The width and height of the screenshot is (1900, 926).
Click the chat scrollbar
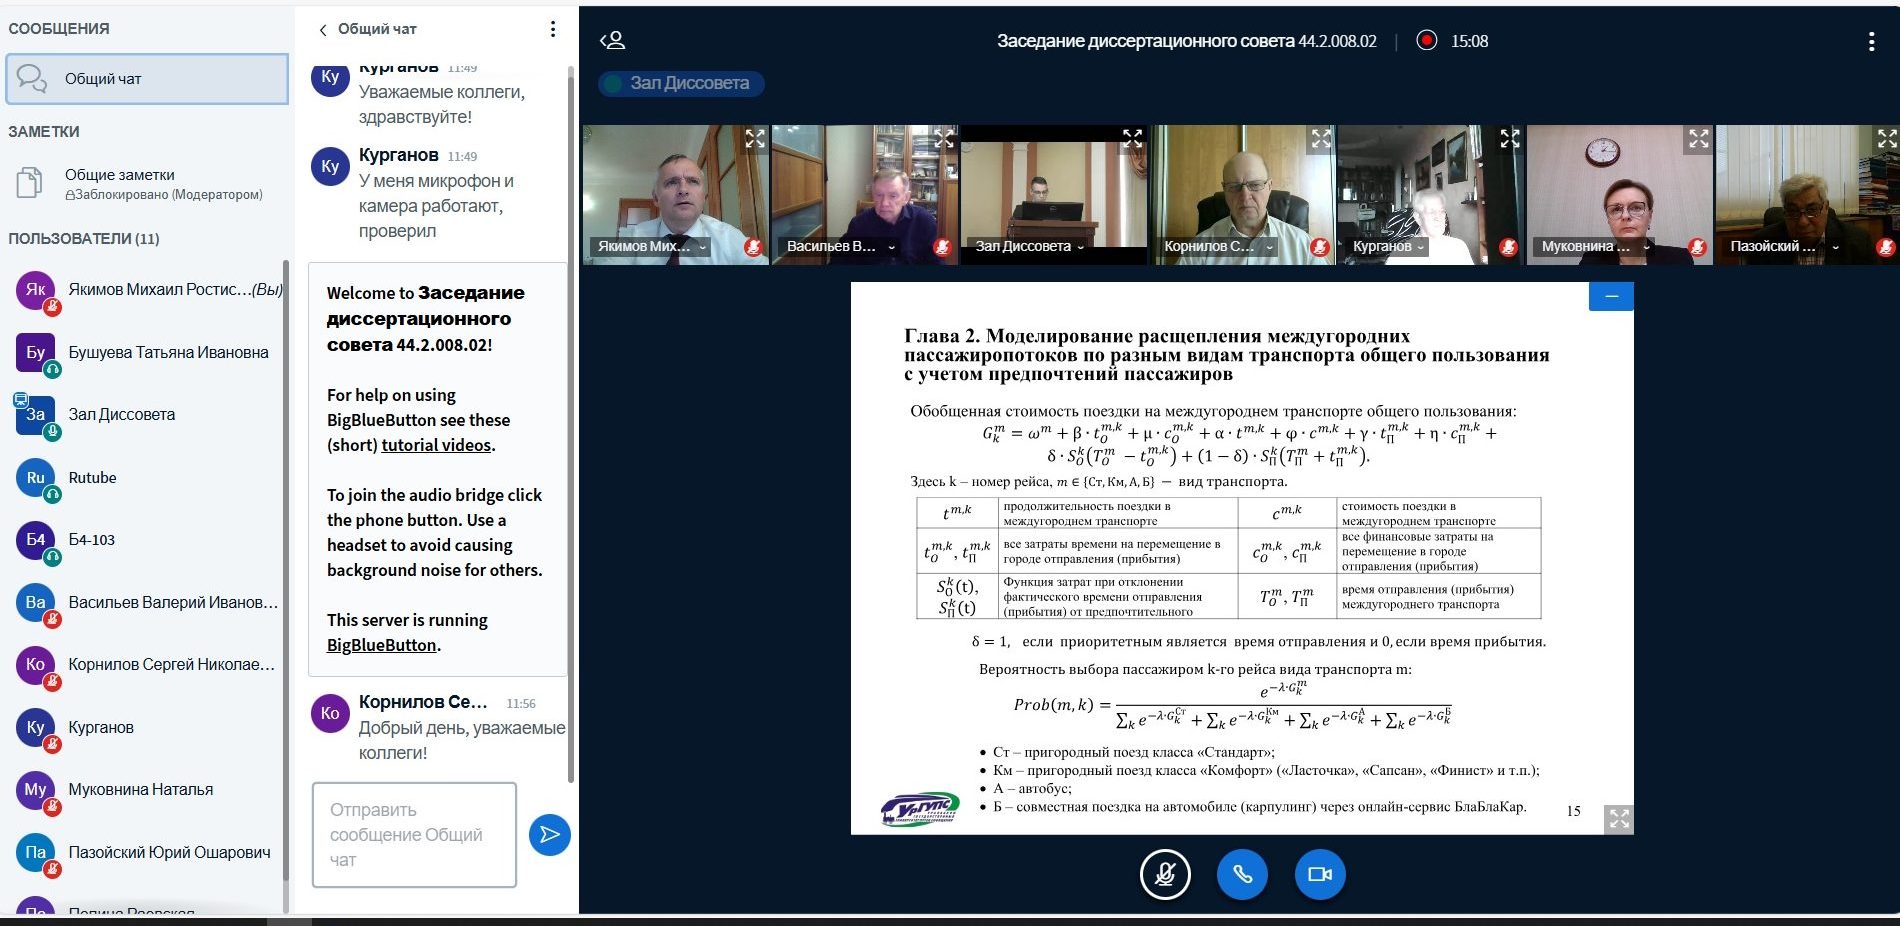571,420
